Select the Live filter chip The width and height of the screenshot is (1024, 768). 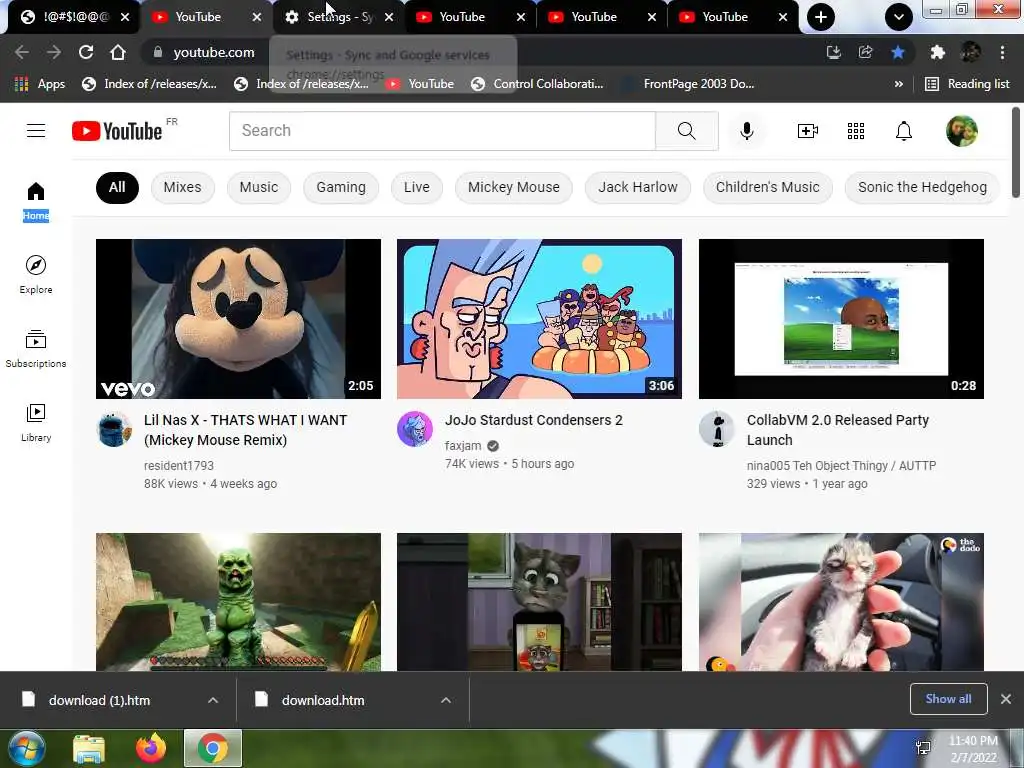417,187
